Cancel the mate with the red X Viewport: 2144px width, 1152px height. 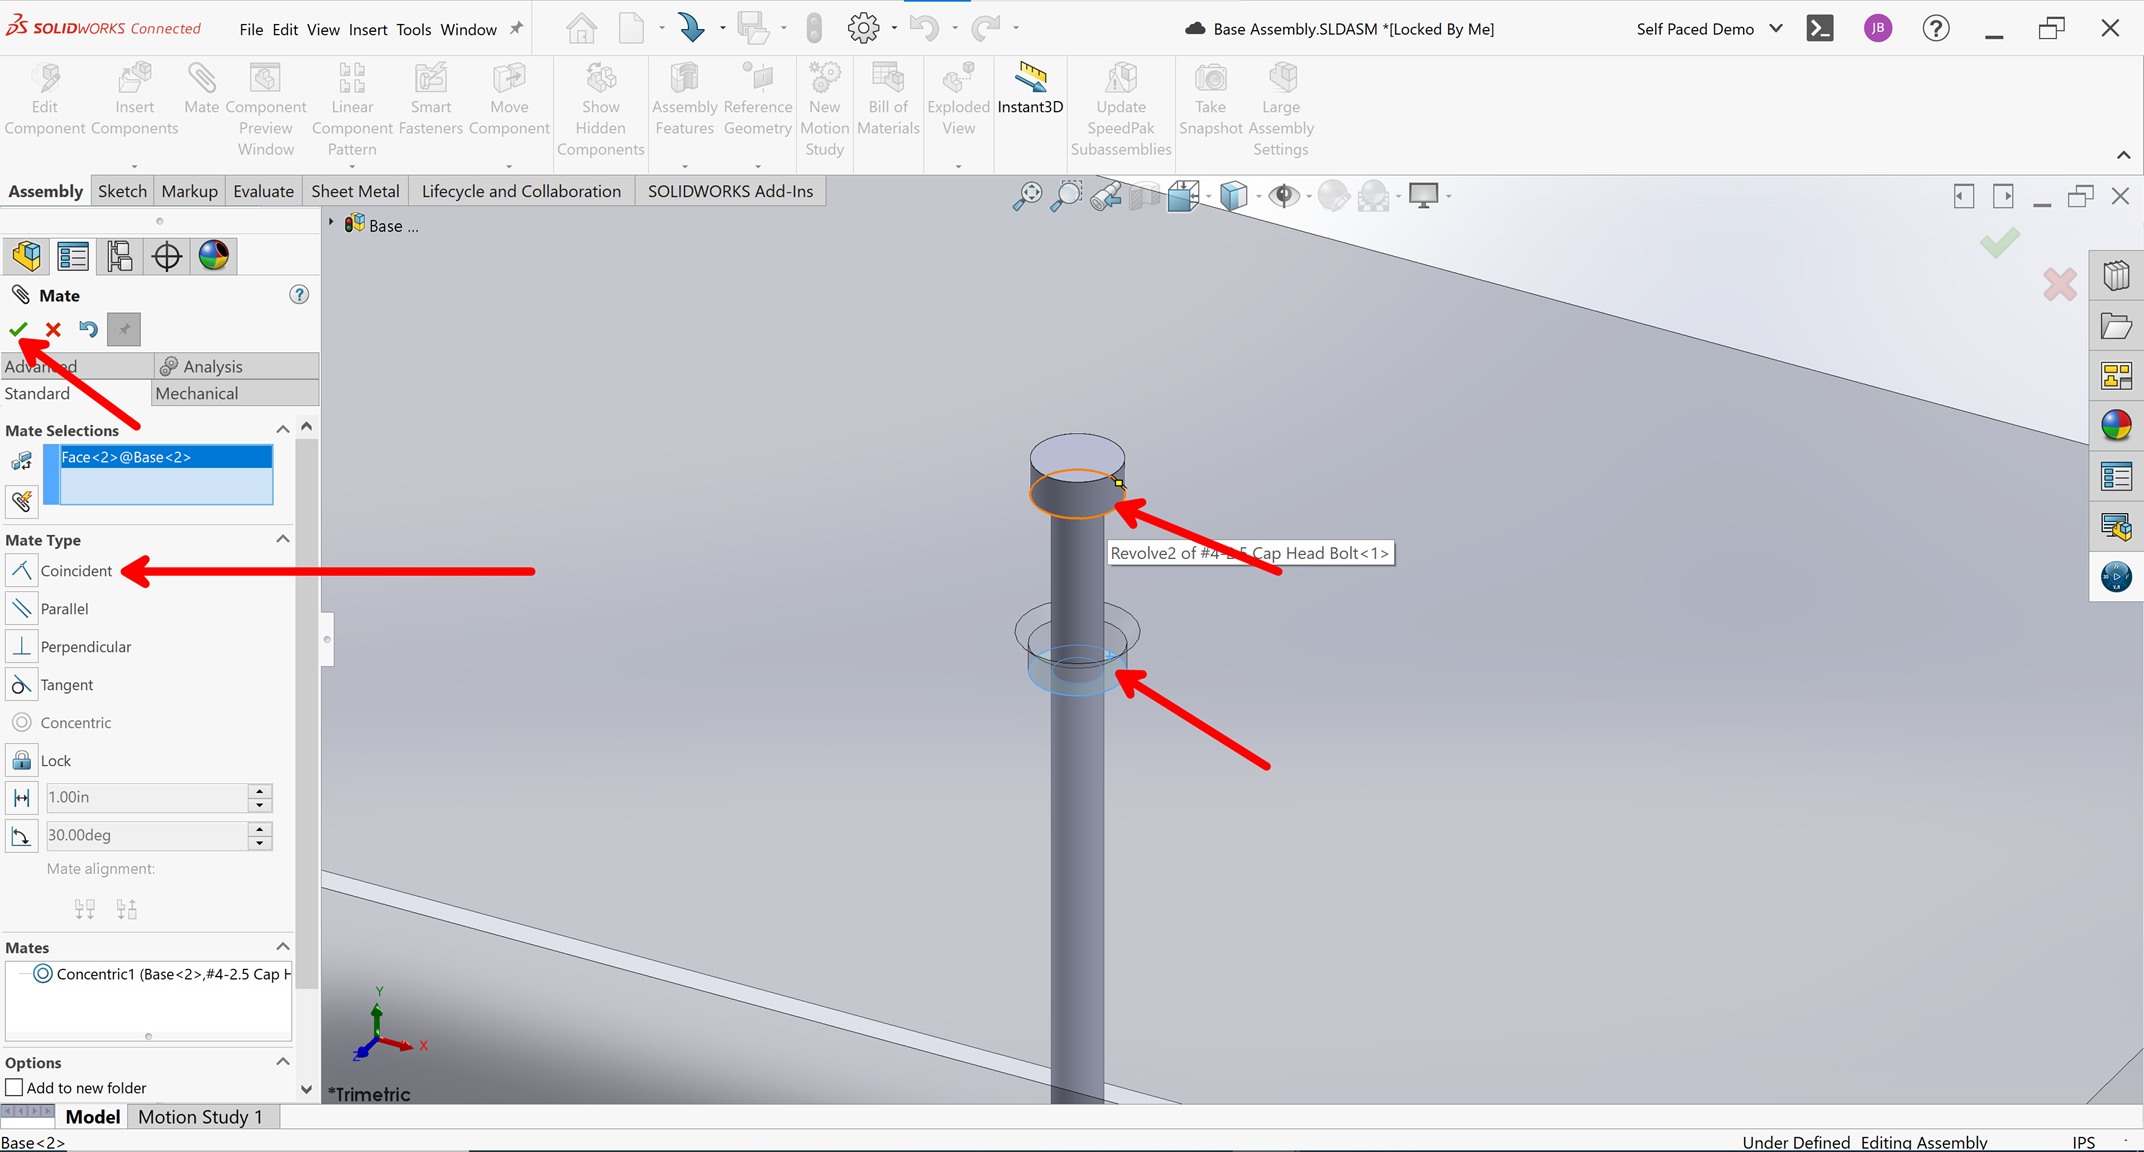(x=53, y=329)
